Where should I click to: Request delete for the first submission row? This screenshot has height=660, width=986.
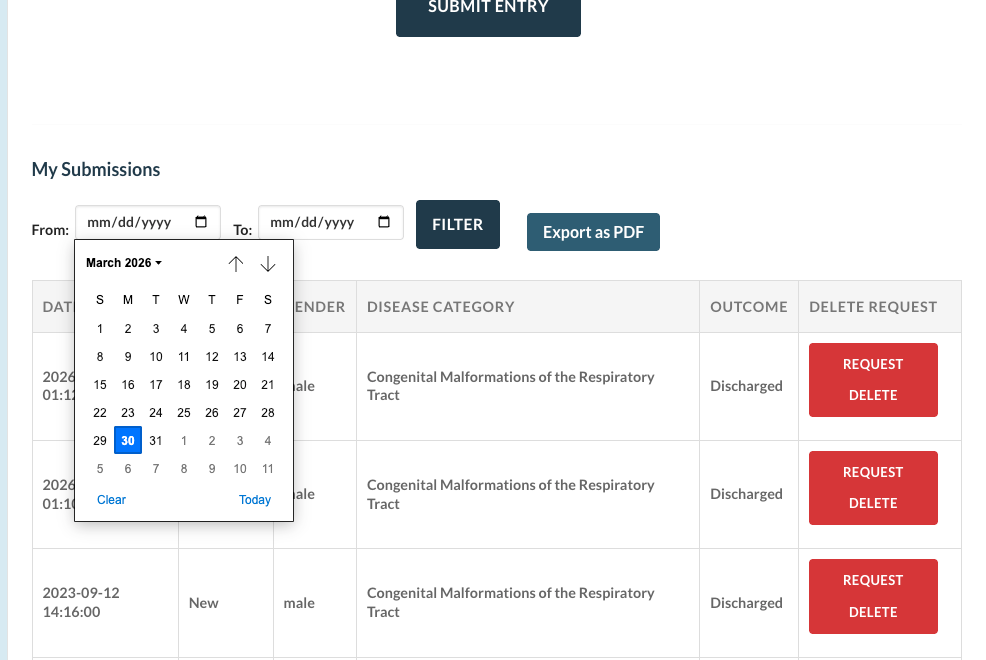tap(873, 380)
